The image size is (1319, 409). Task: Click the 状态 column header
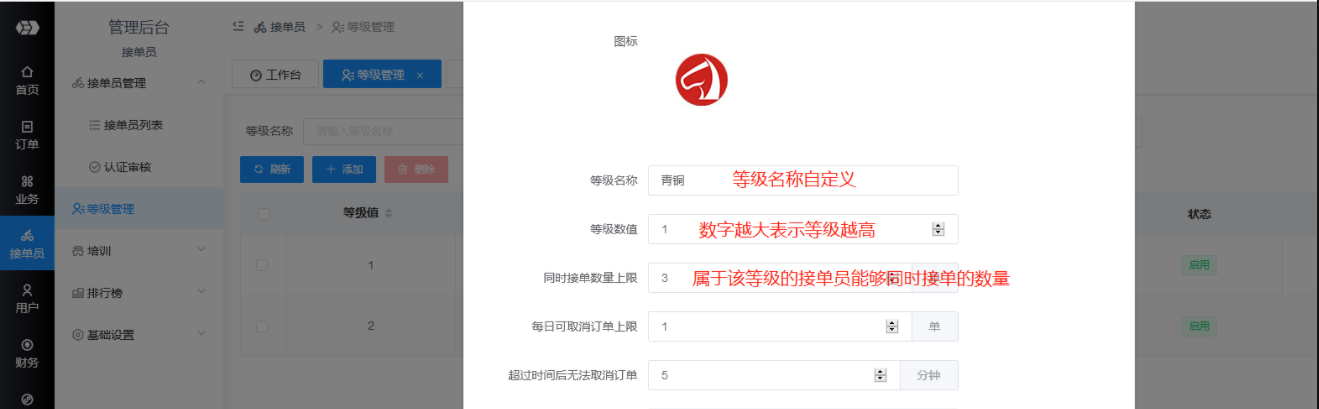(1199, 214)
